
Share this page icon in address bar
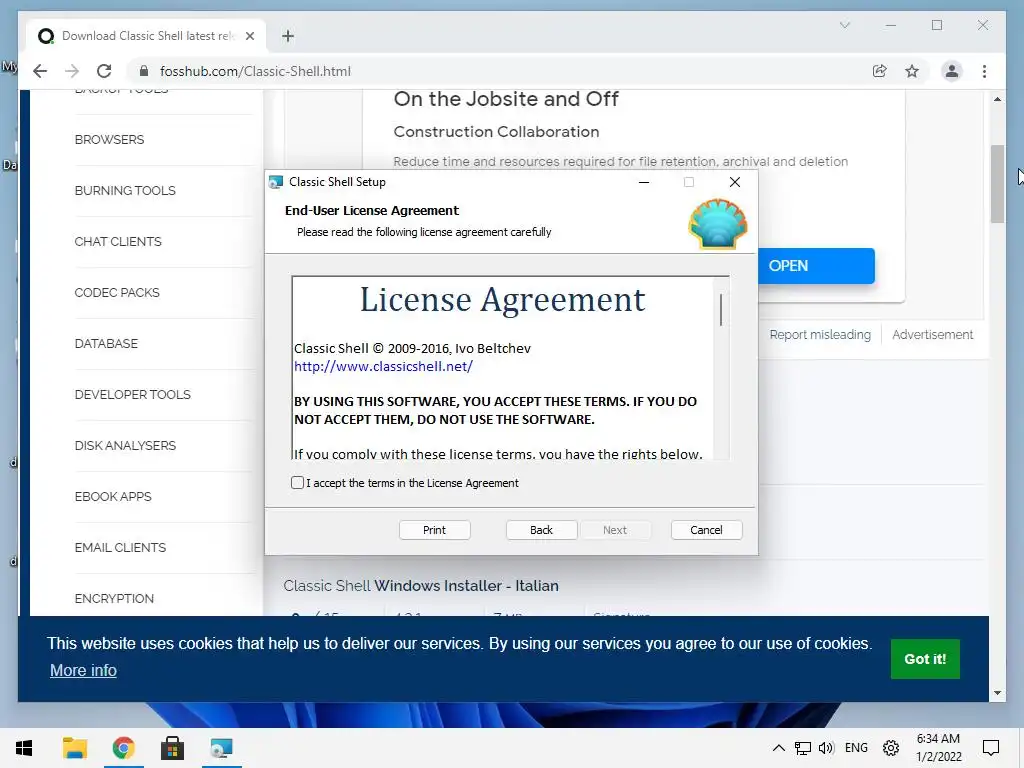coord(880,71)
